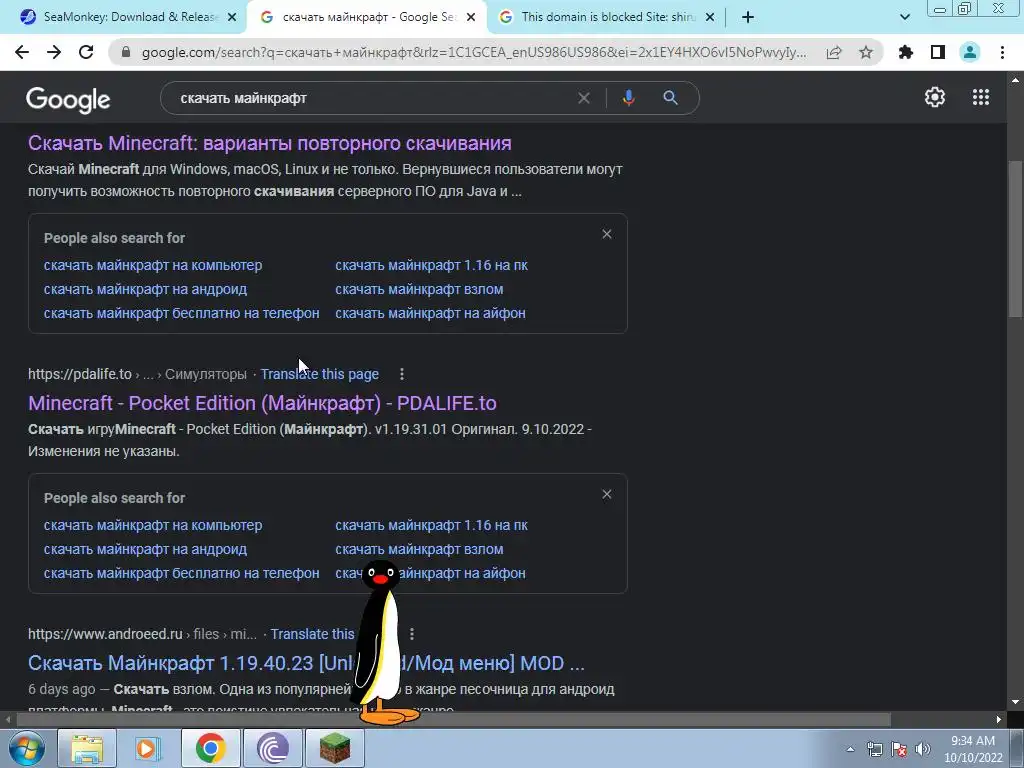Search скачать майнкрафт на айфон in first box
Image resolution: width=1024 pixels, height=768 pixels.
tap(430, 313)
